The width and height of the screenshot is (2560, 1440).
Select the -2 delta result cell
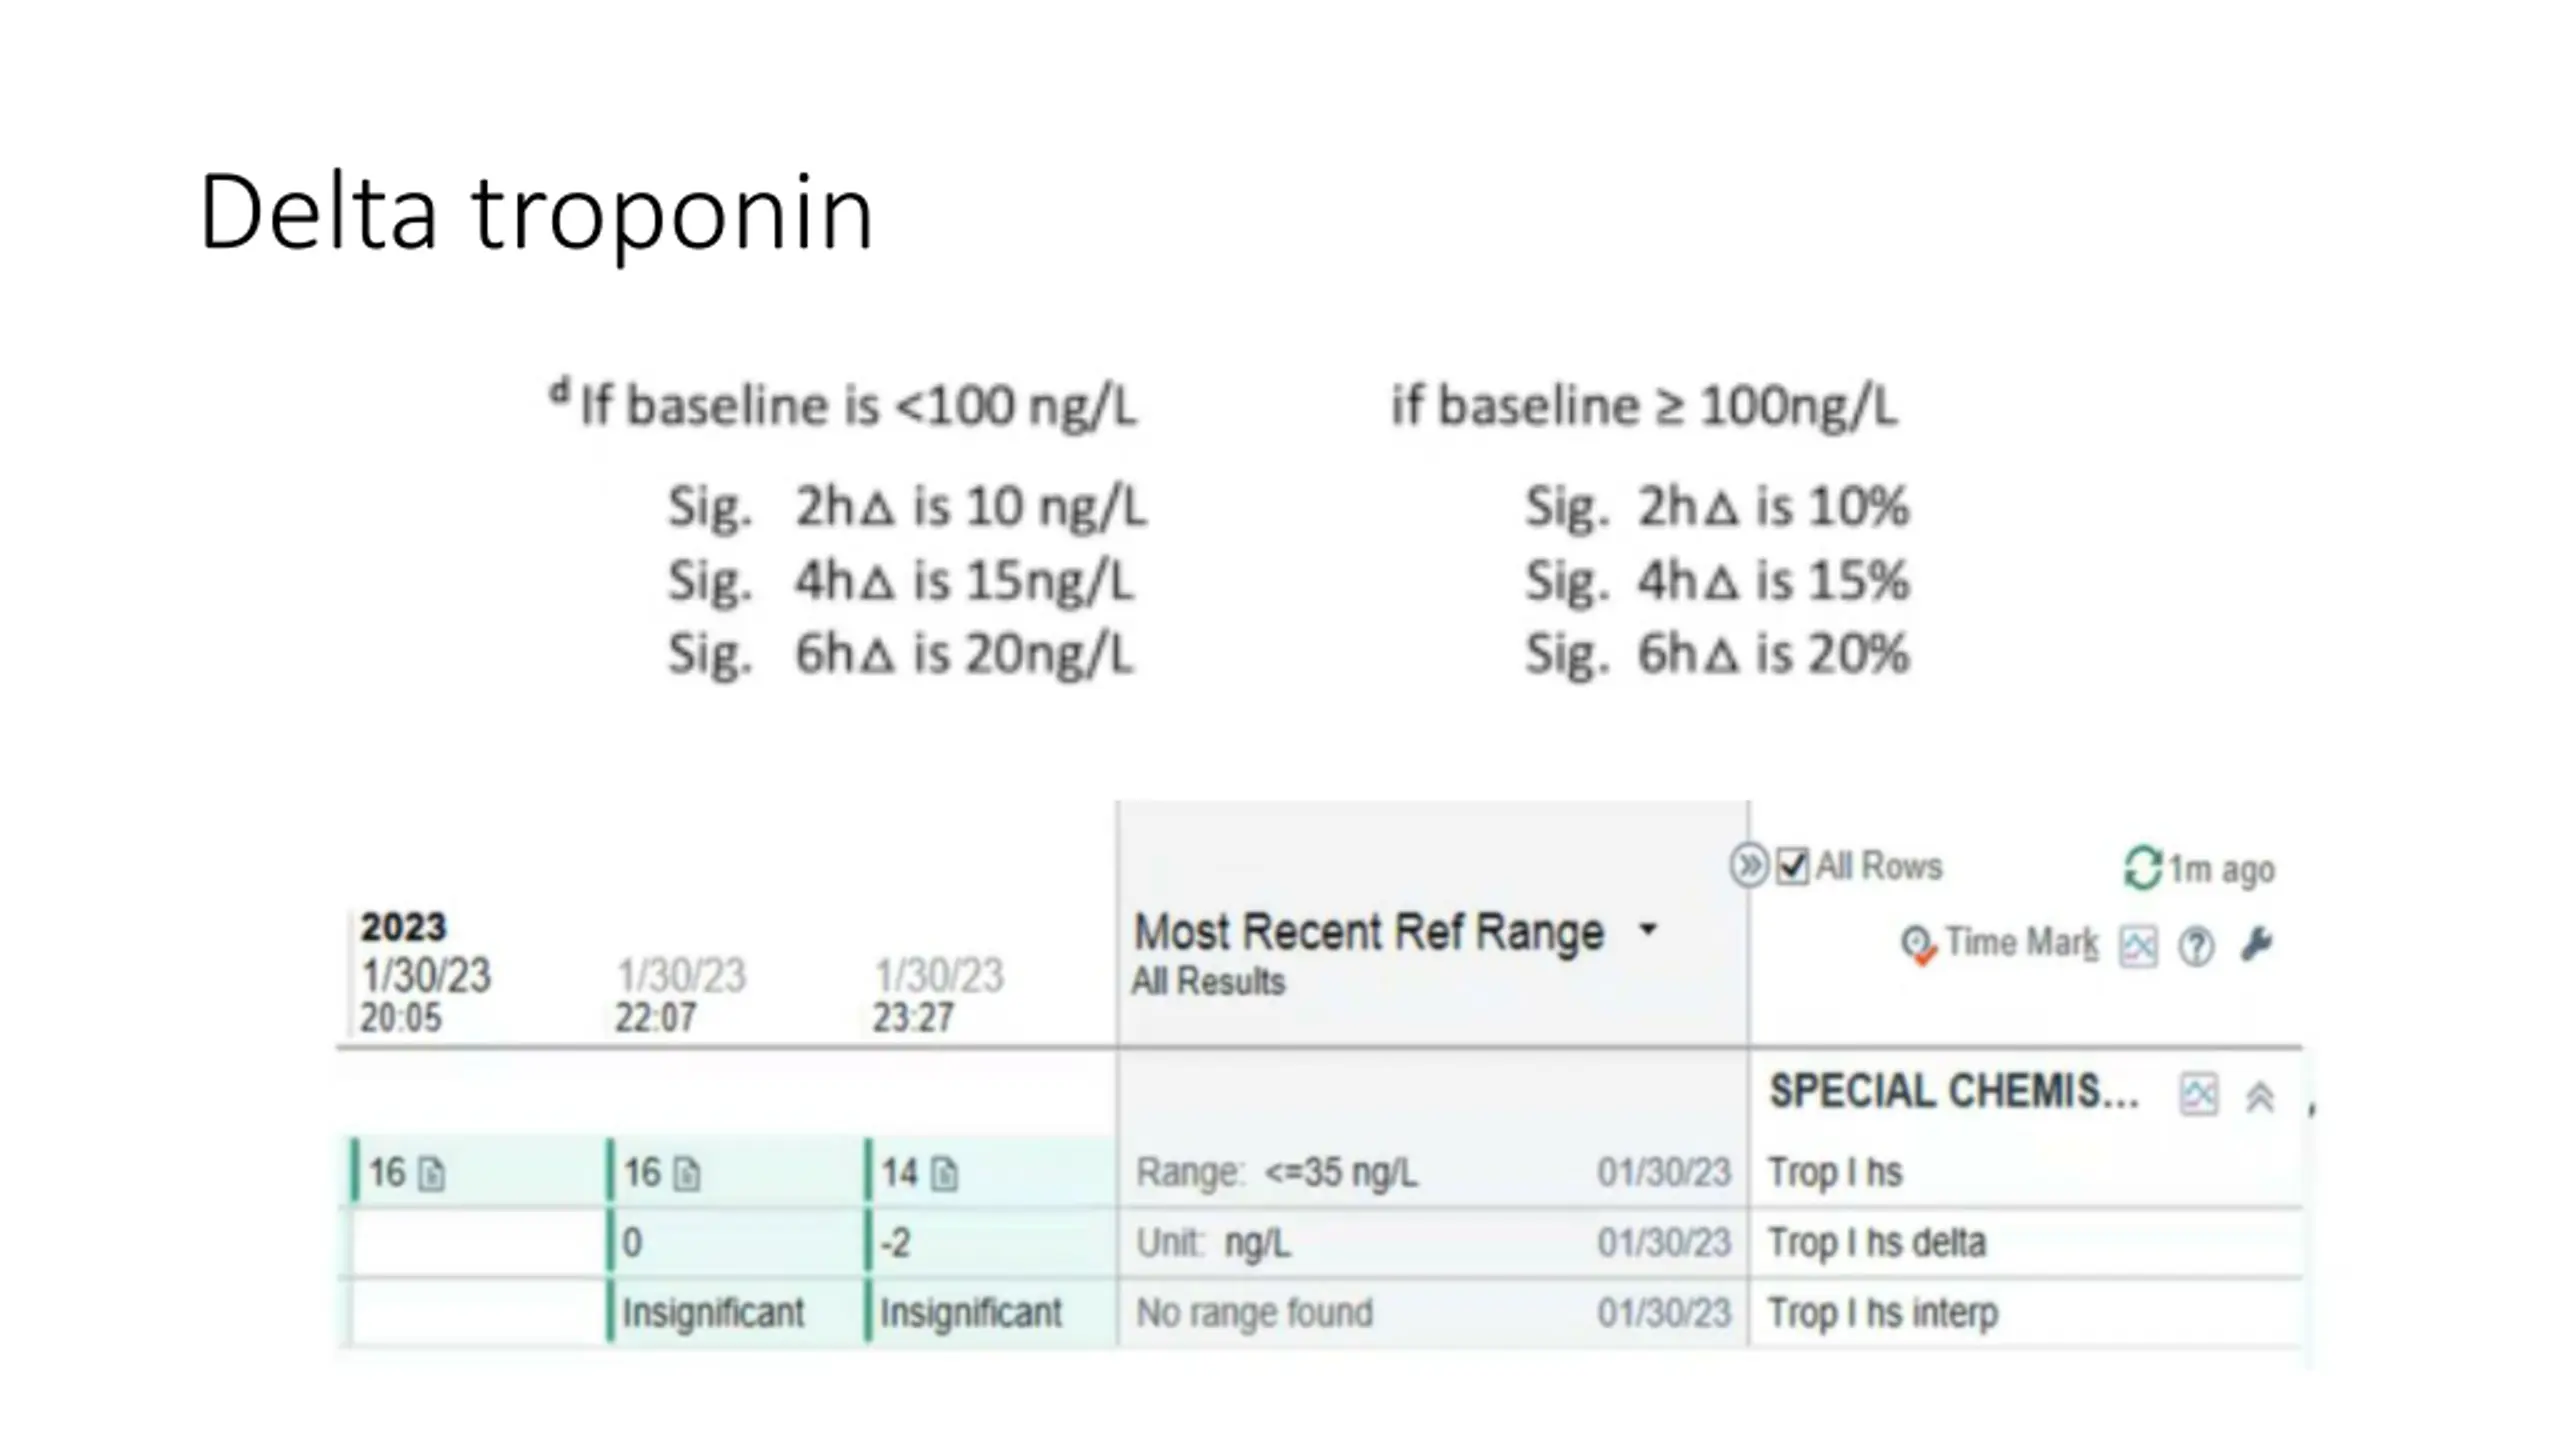tap(895, 1243)
